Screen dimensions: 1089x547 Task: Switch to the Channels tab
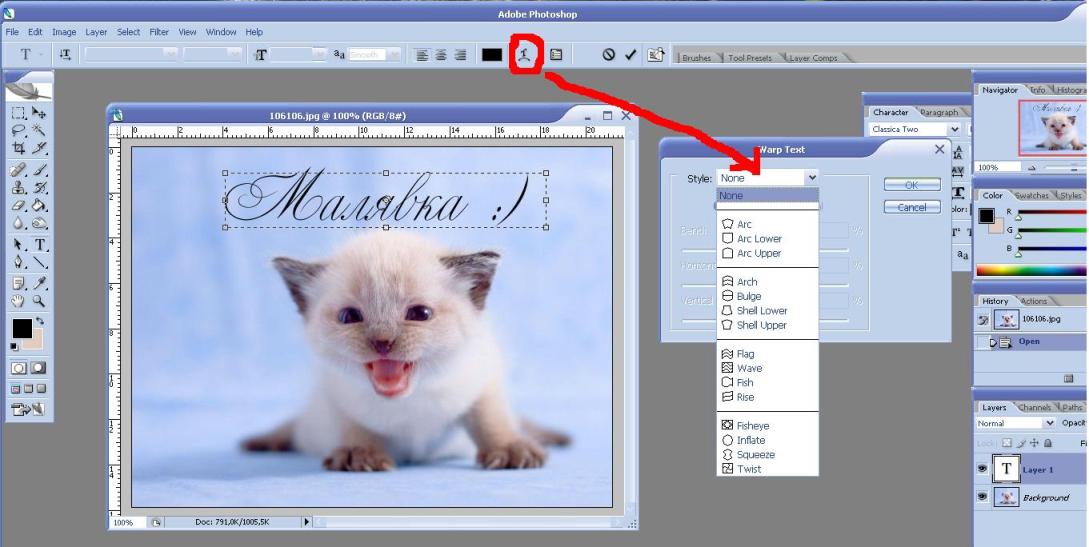pos(1036,407)
